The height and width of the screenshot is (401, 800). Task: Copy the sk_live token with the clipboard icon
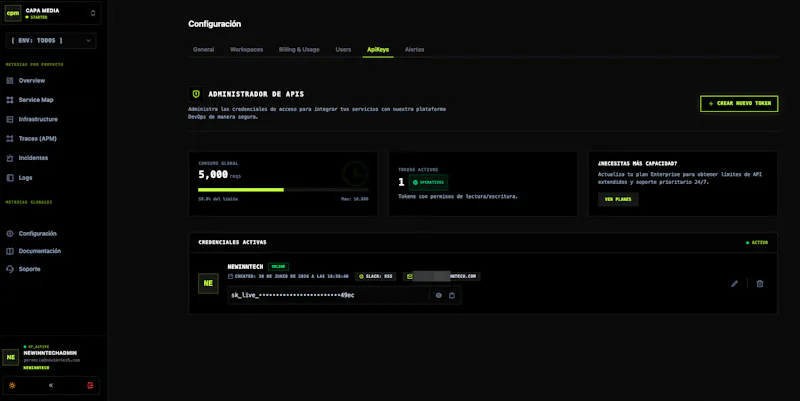coord(452,295)
